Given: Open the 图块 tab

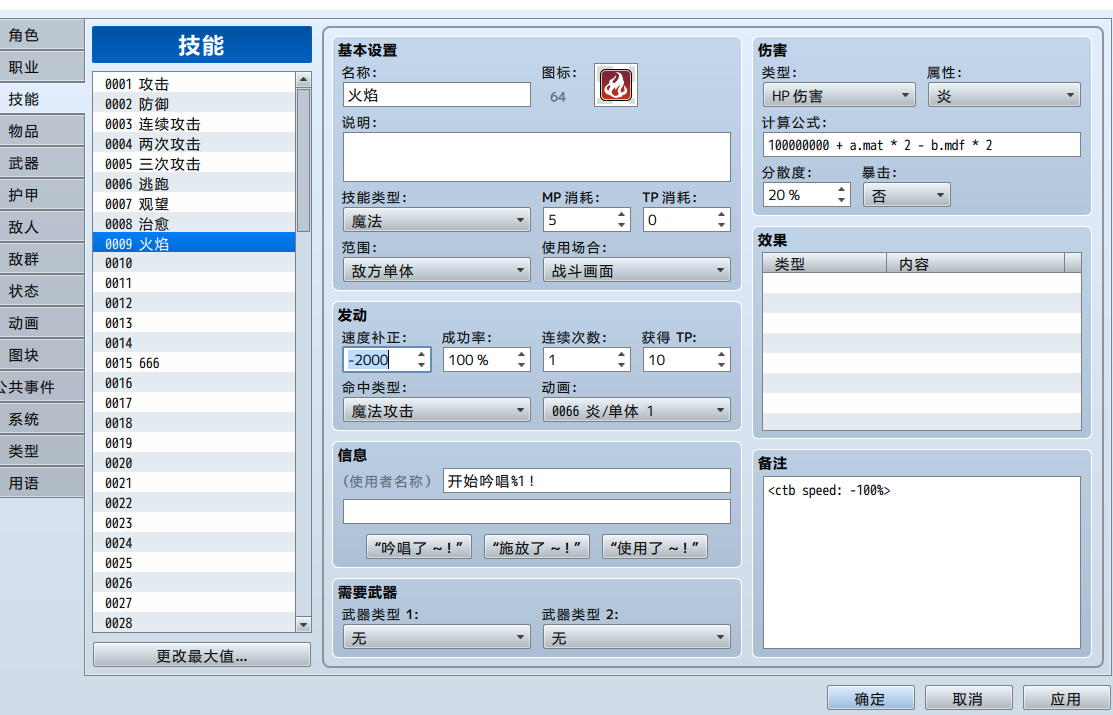Looking at the screenshot, I should click(41, 355).
